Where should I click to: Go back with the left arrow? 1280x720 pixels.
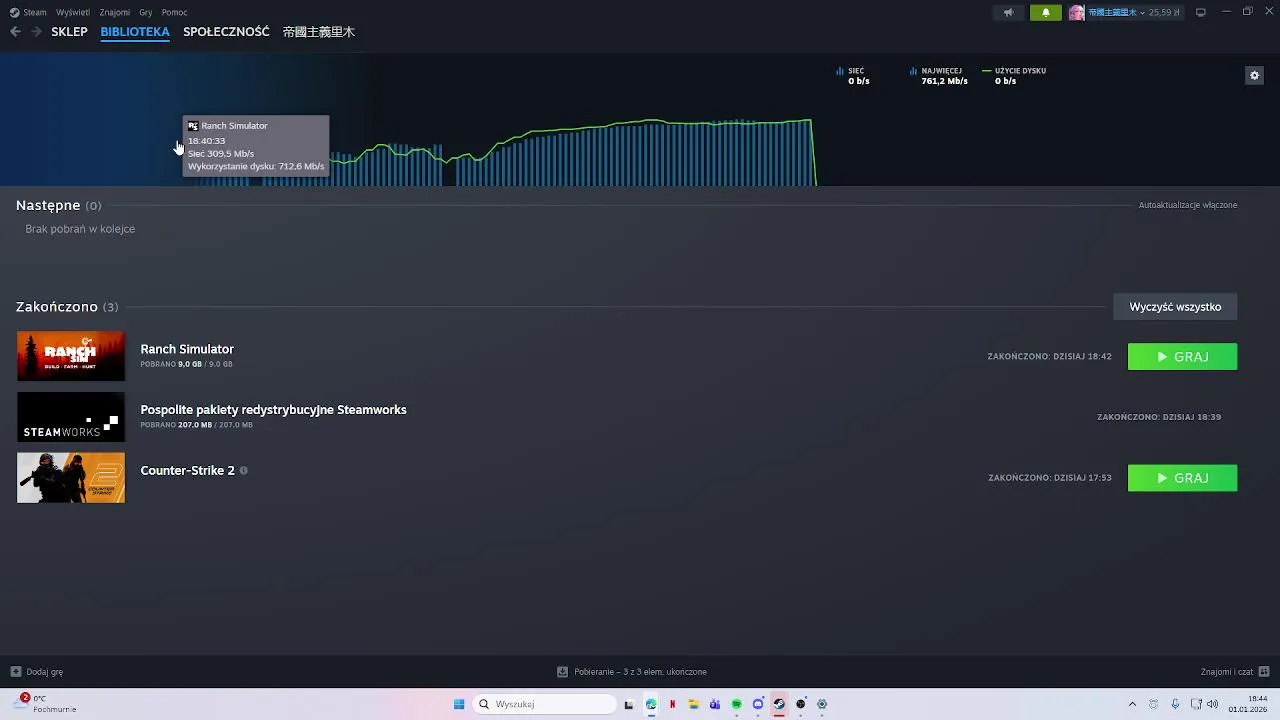pos(15,32)
